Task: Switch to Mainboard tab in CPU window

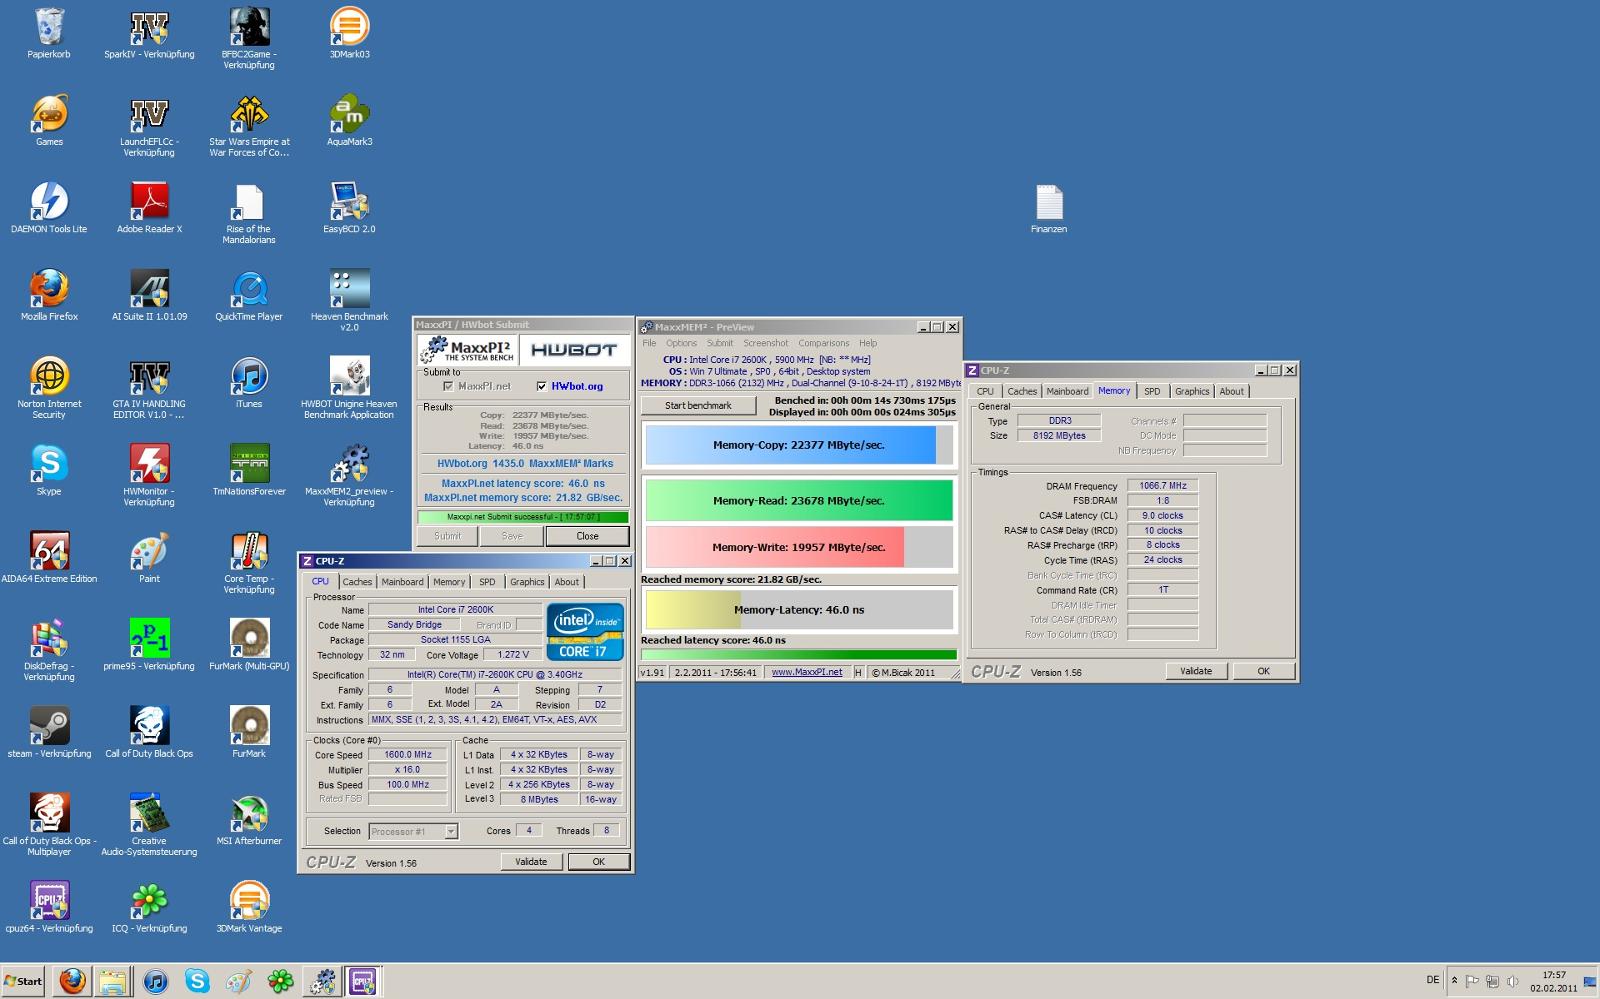Action: click(x=402, y=582)
